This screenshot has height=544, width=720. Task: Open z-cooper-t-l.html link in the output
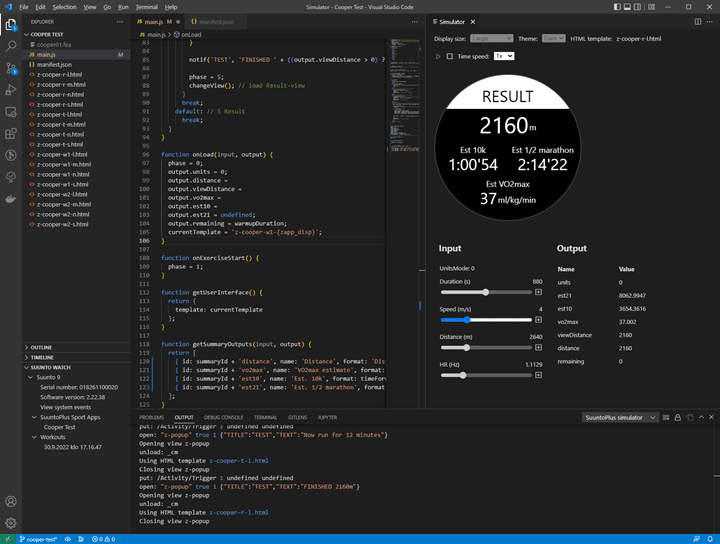click(x=239, y=461)
